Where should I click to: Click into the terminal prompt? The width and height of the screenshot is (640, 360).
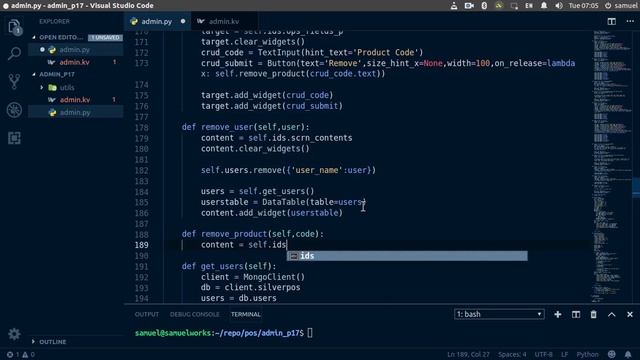310,333
